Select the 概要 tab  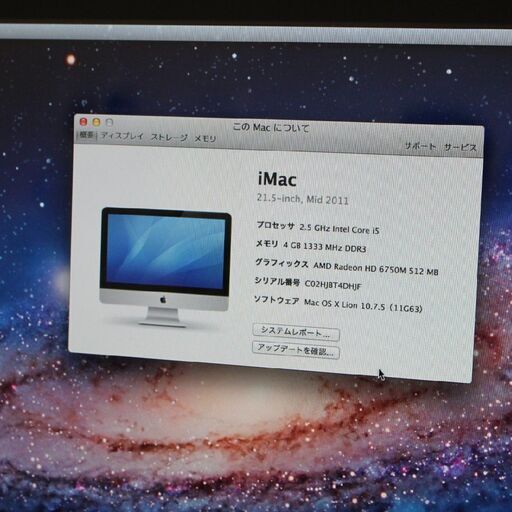click(86, 135)
